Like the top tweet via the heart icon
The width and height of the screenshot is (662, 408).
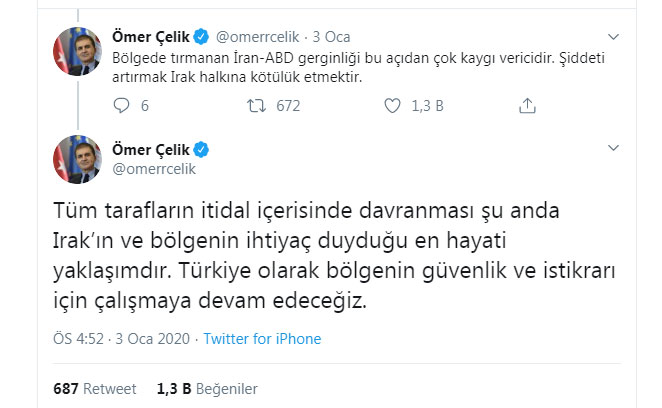390,105
